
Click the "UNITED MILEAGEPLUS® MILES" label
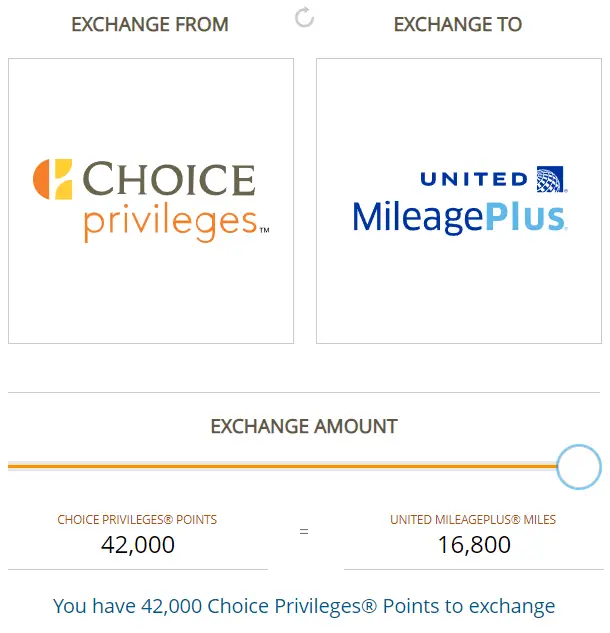[x=474, y=520]
